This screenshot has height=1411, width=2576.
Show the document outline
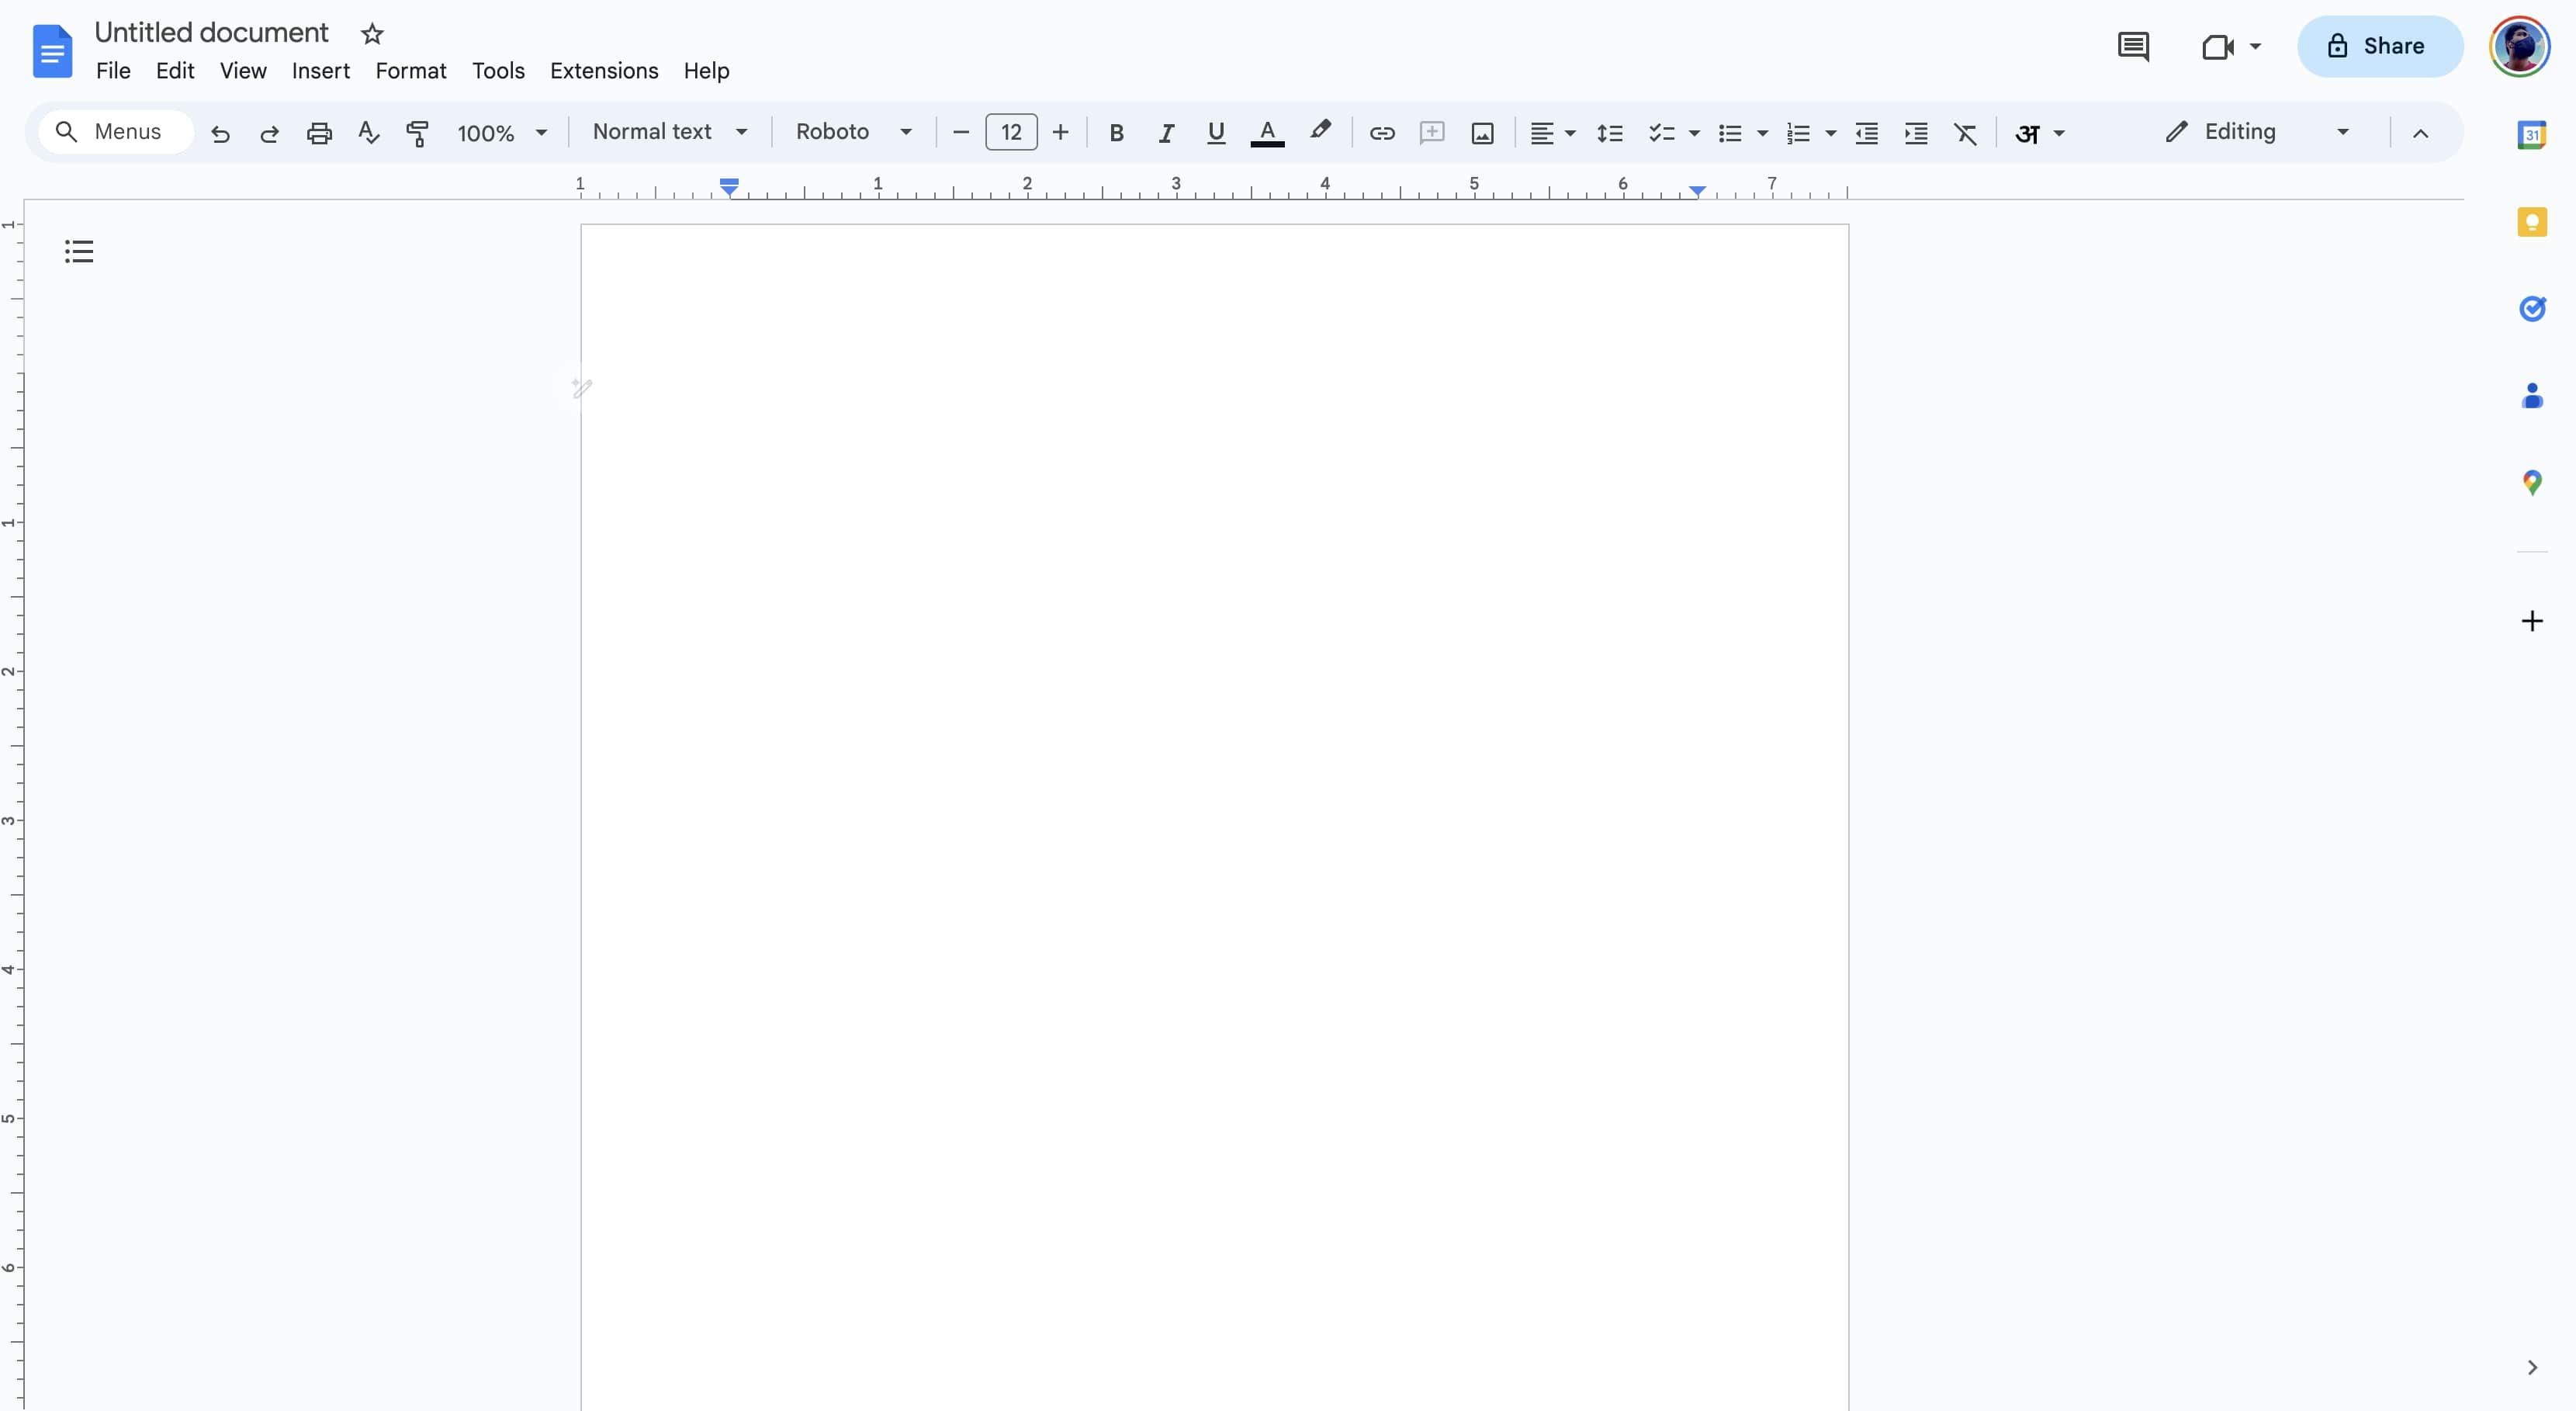point(80,251)
